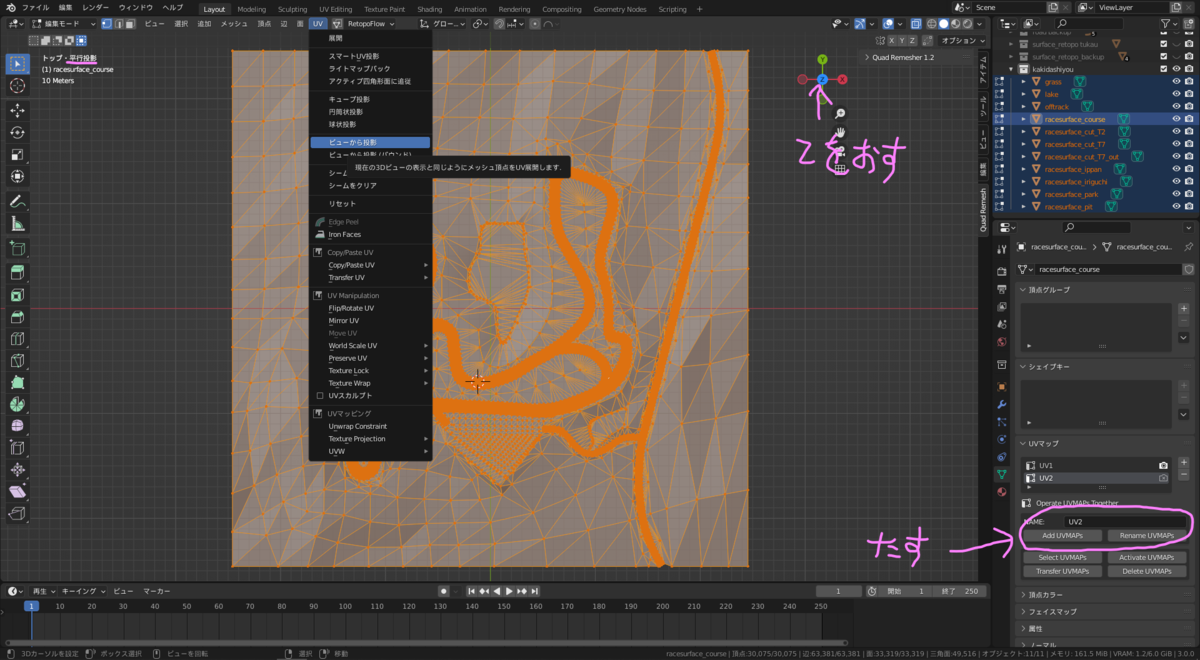The image size is (1200, 660).
Task: Open the 編集モード mode dropdown
Action: [x=63, y=23]
